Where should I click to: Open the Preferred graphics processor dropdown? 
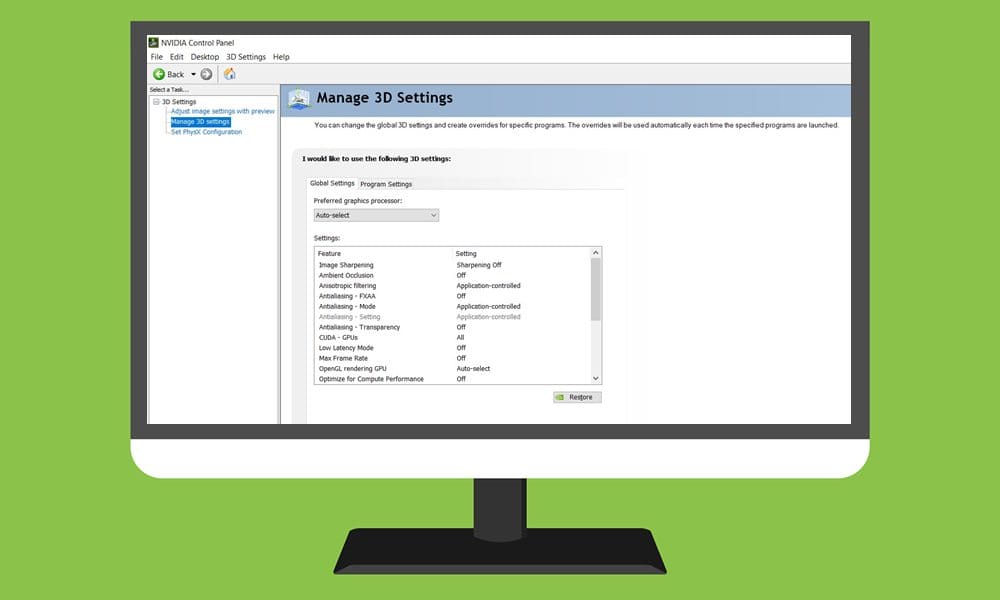pyautogui.click(x=376, y=216)
